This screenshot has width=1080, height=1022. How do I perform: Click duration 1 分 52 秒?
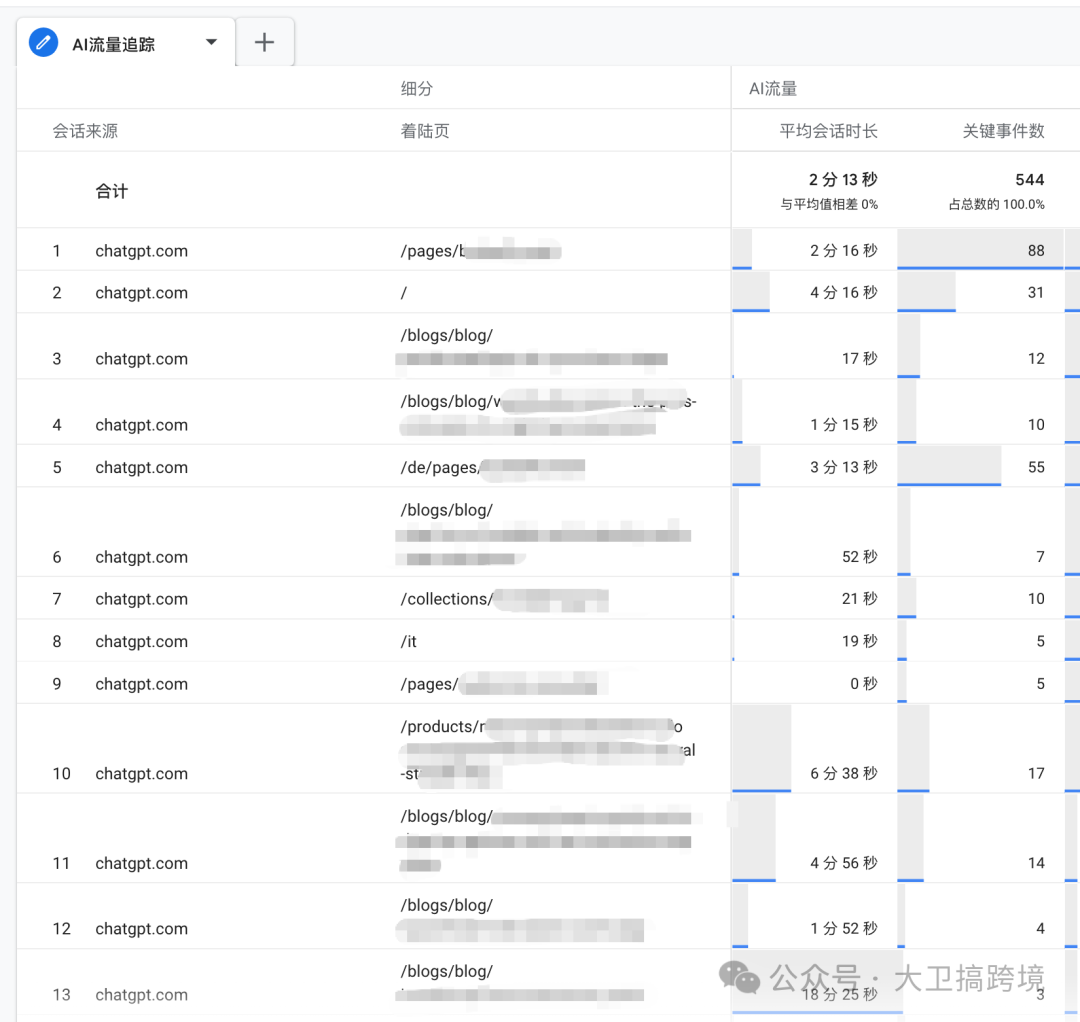pos(844,929)
